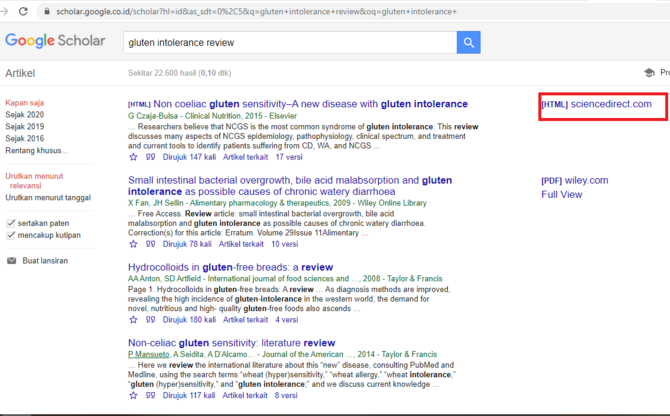Screen dimensions: 670x416
Task: Open Non-celiac gluten sensitivity: literature review
Action: pyautogui.click(x=232, y=343)
